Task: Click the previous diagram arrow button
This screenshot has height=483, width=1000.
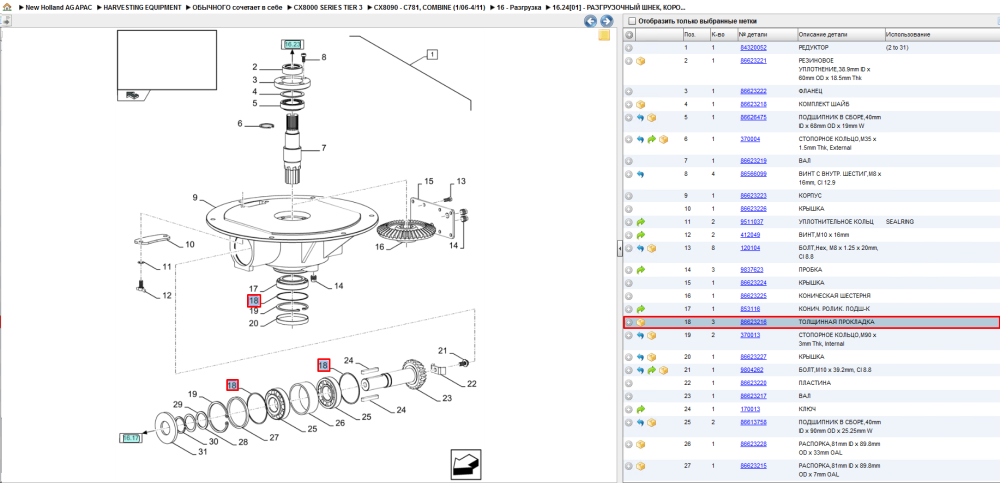Action: [x=591, y=21]
